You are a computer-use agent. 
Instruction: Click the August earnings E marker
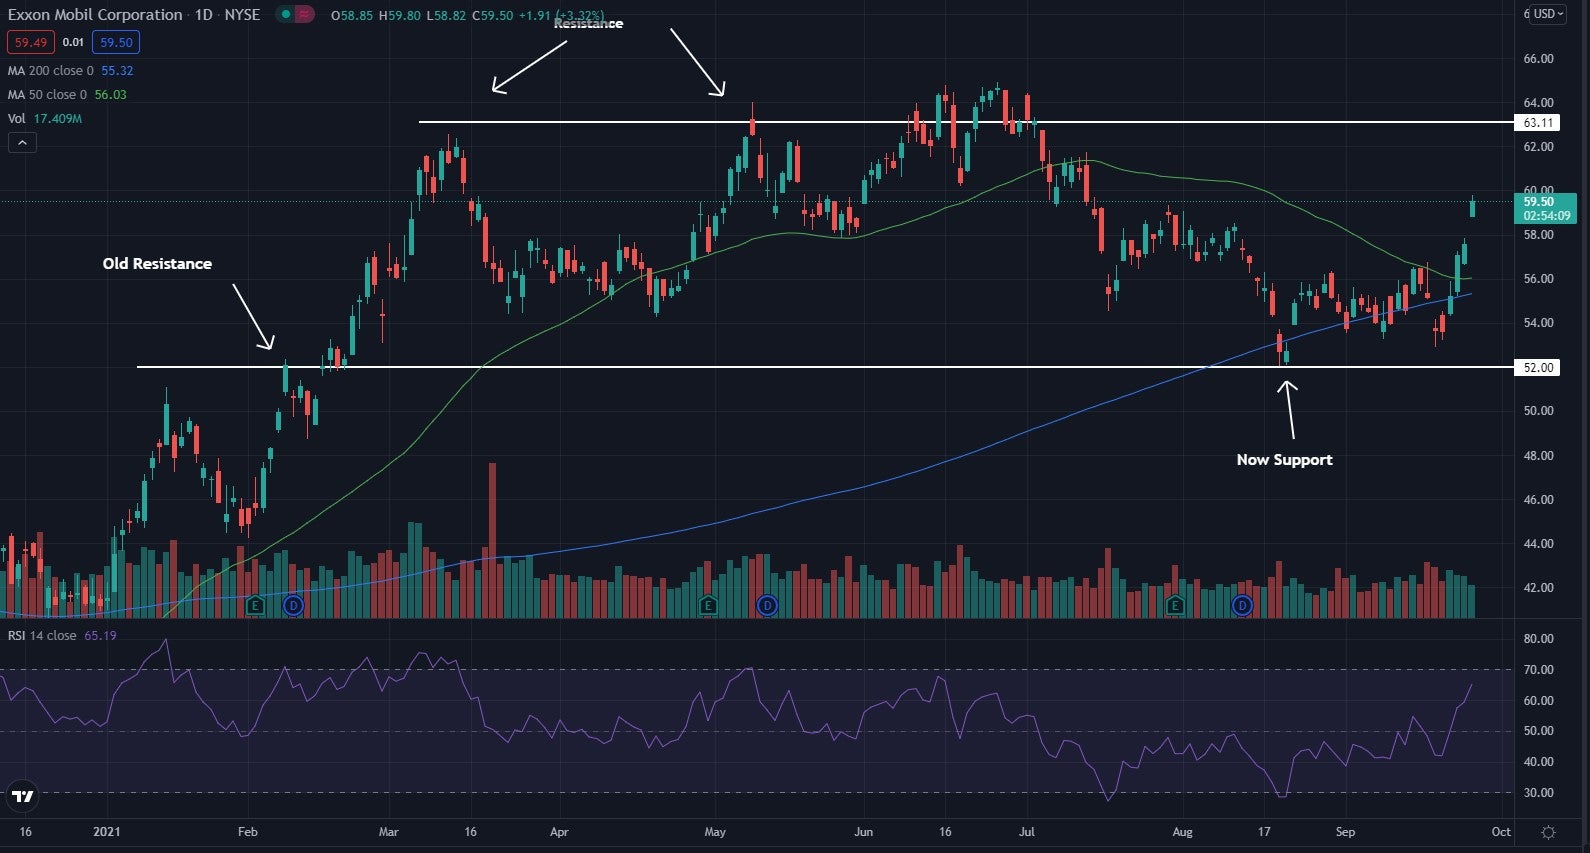pyautogui.click(x=1175, y=605)
